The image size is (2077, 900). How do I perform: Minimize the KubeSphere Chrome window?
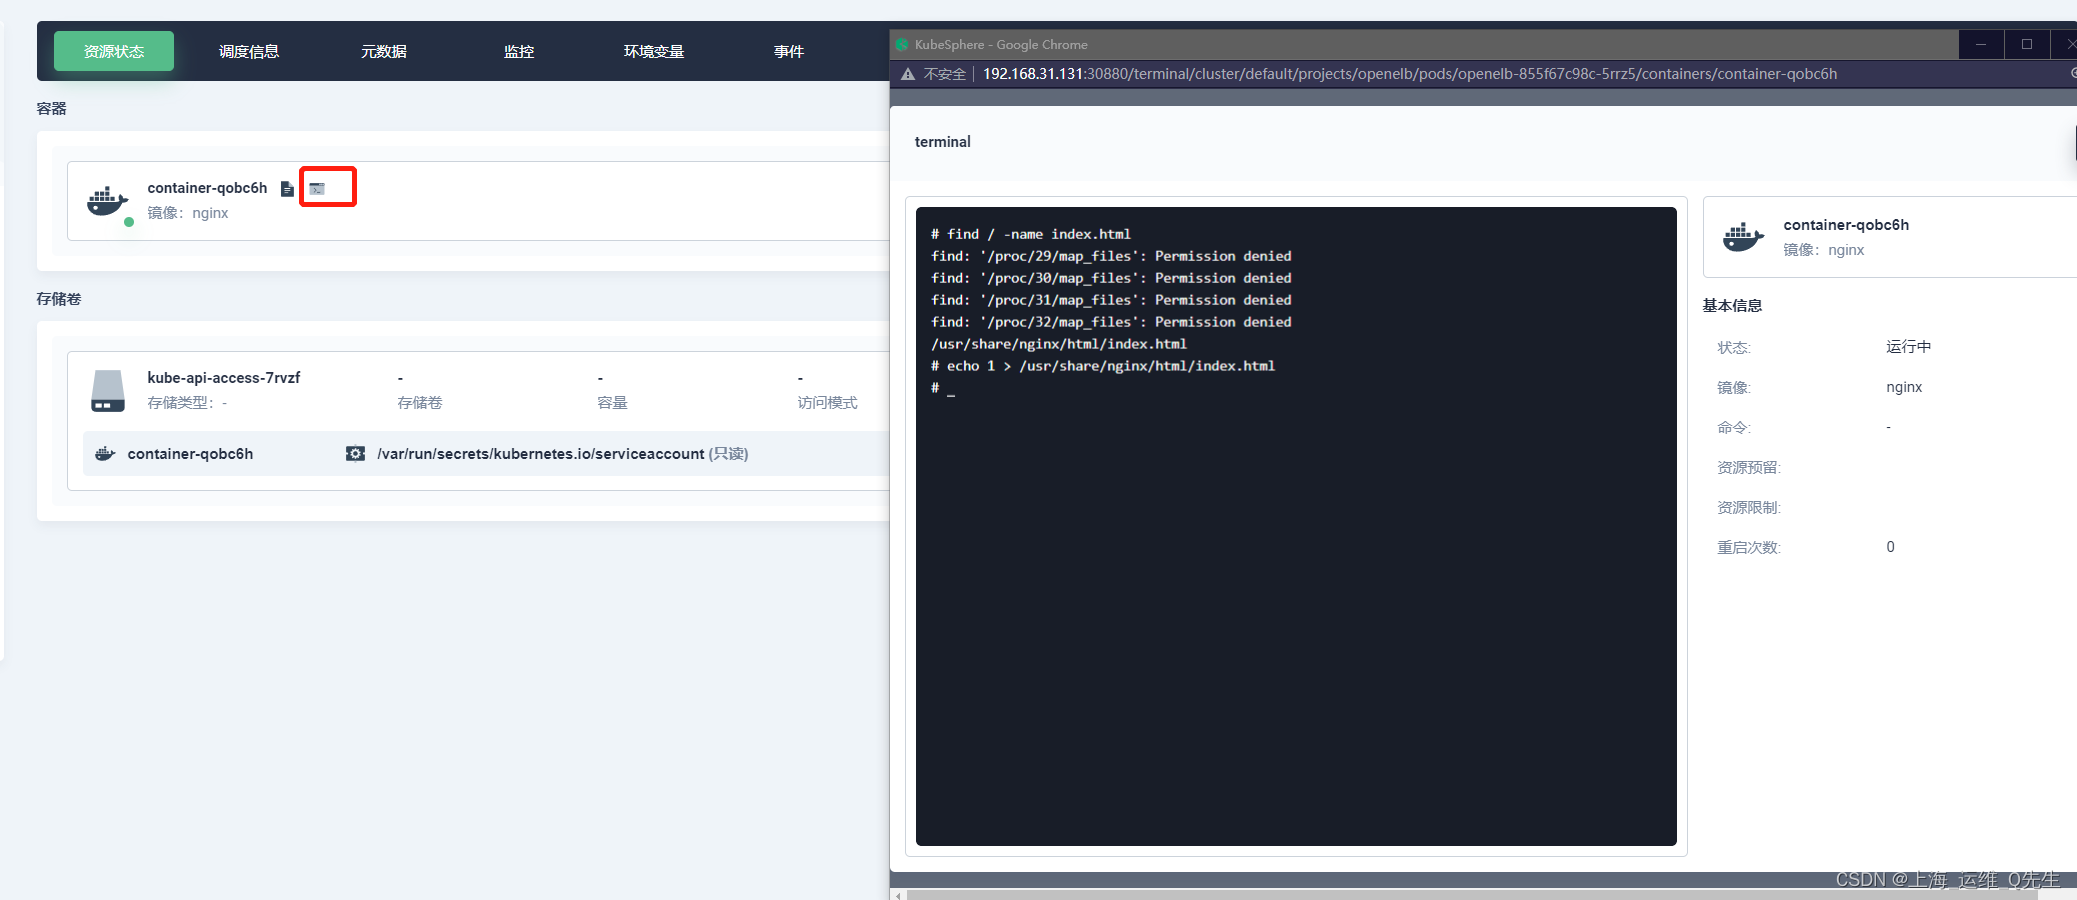pyautogui.click(x=1981, y=44)
